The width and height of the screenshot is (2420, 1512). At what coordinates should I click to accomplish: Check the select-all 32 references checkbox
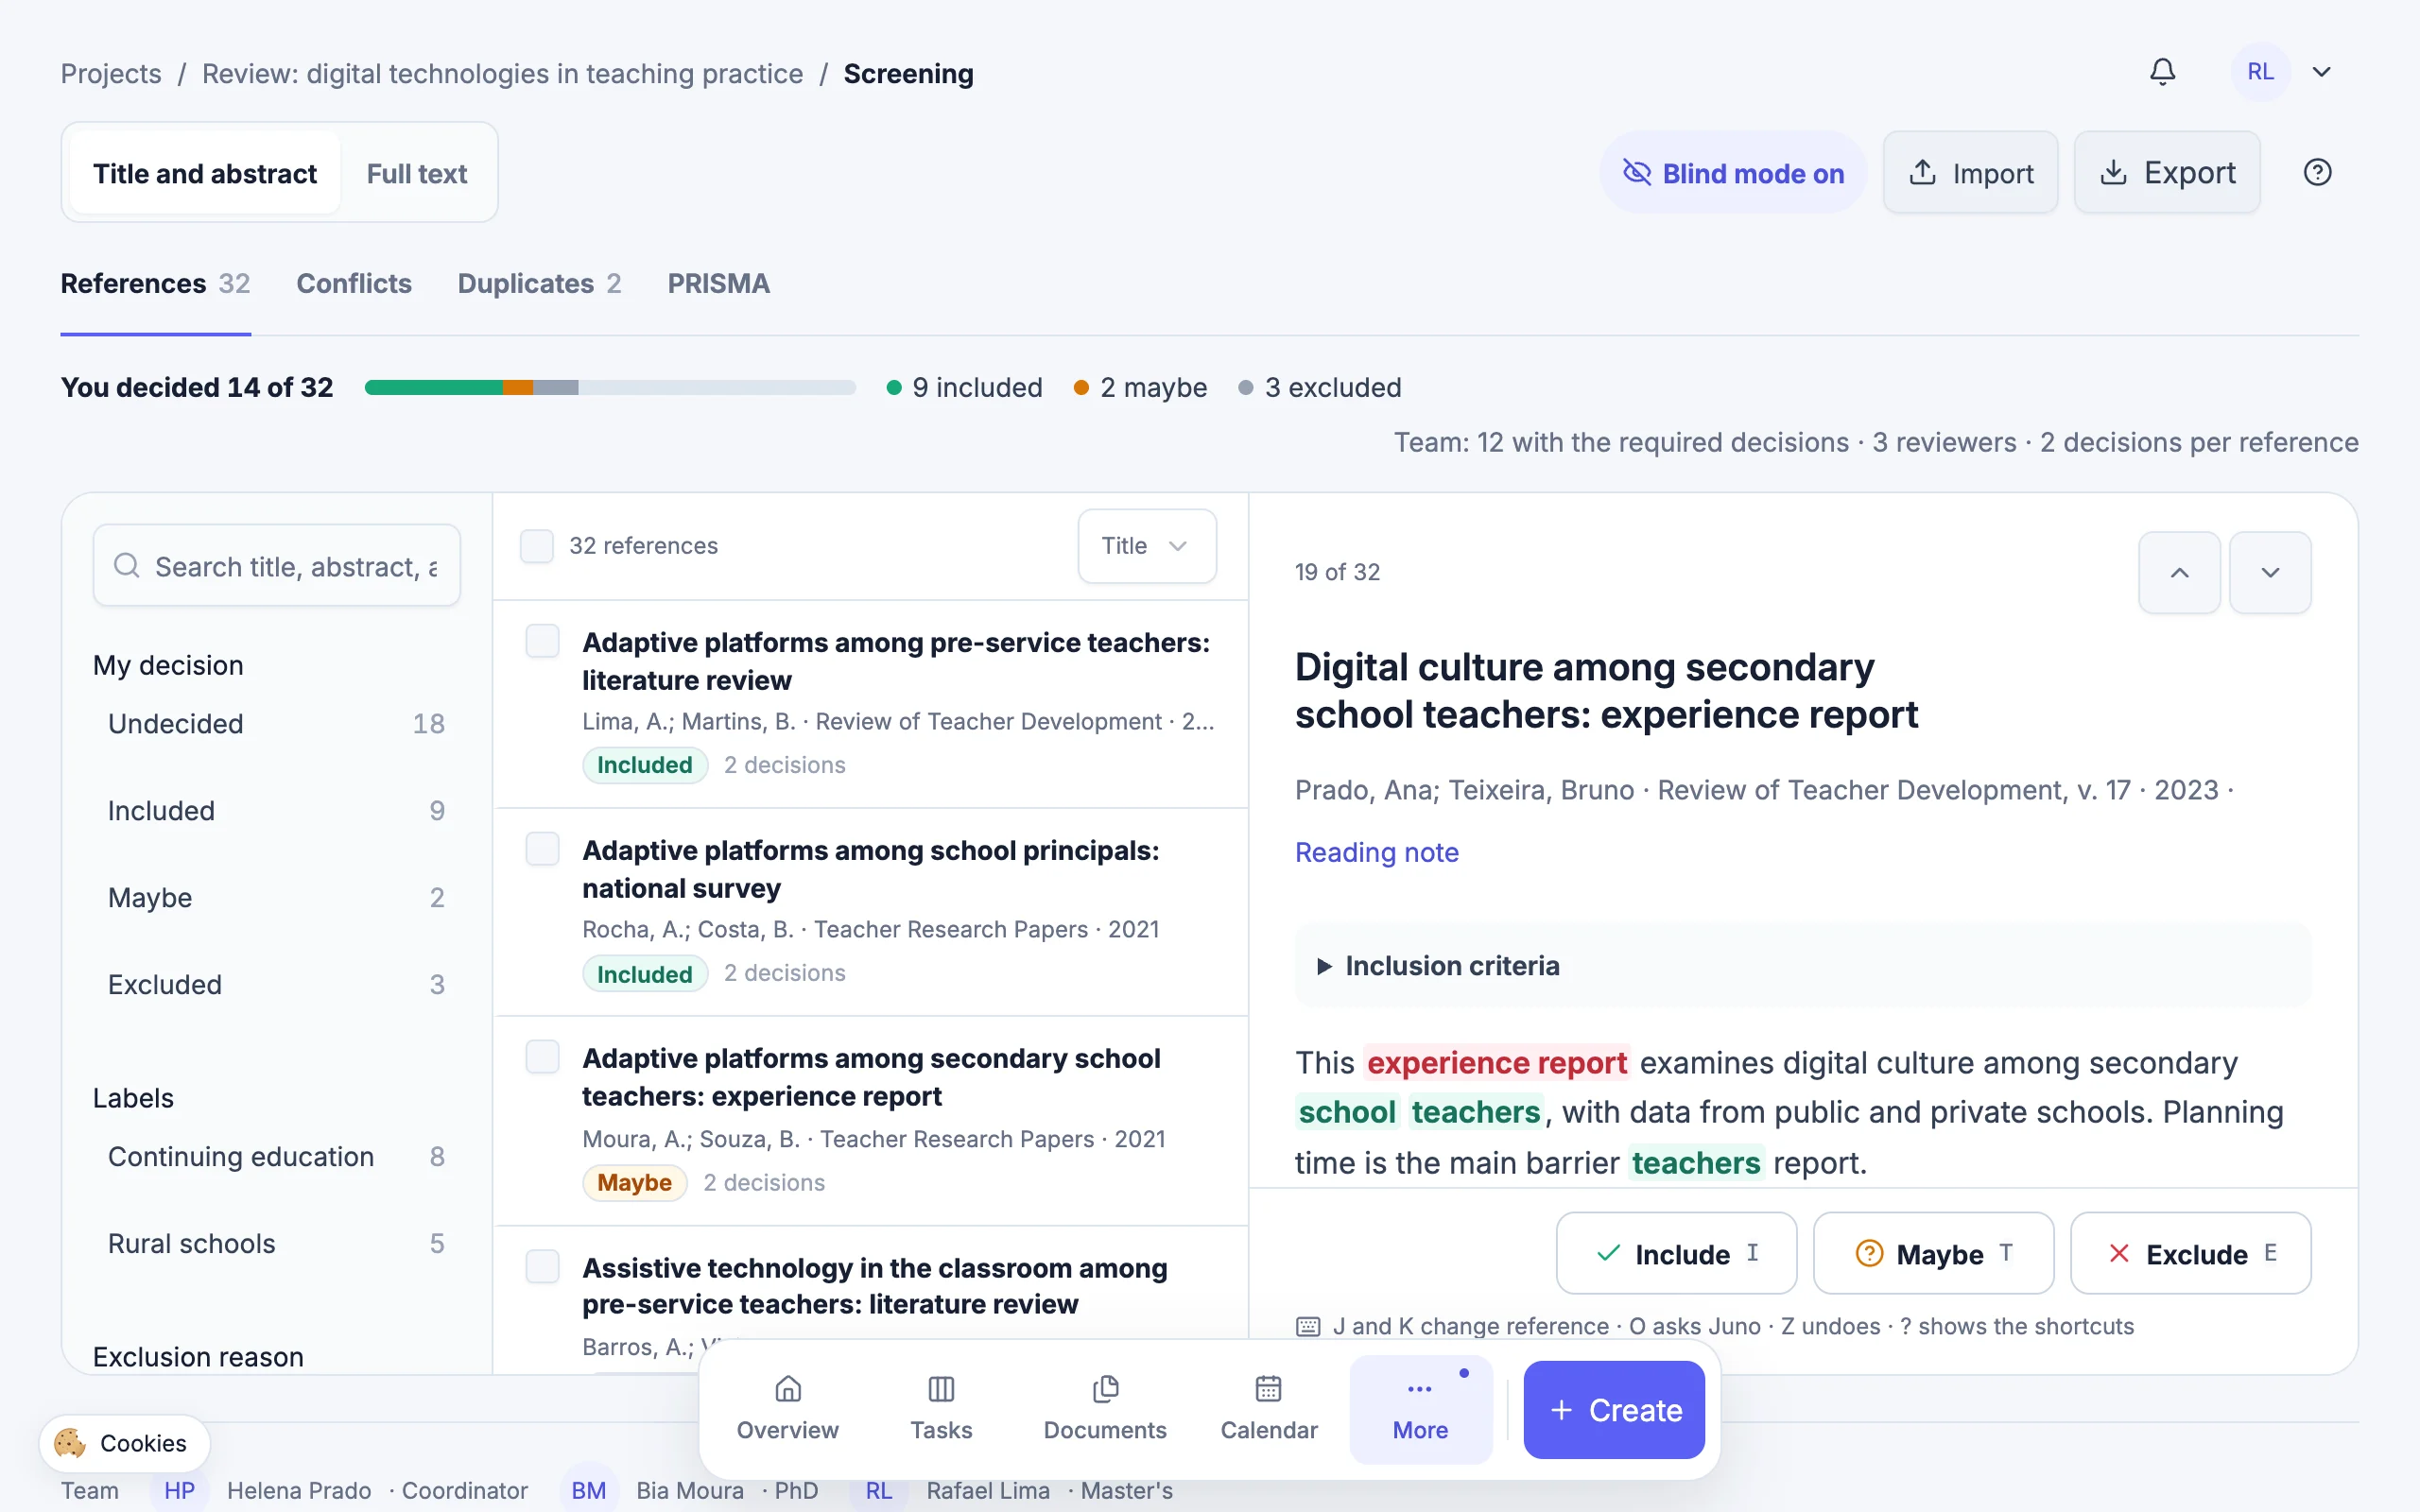click(x=537, y=546)
